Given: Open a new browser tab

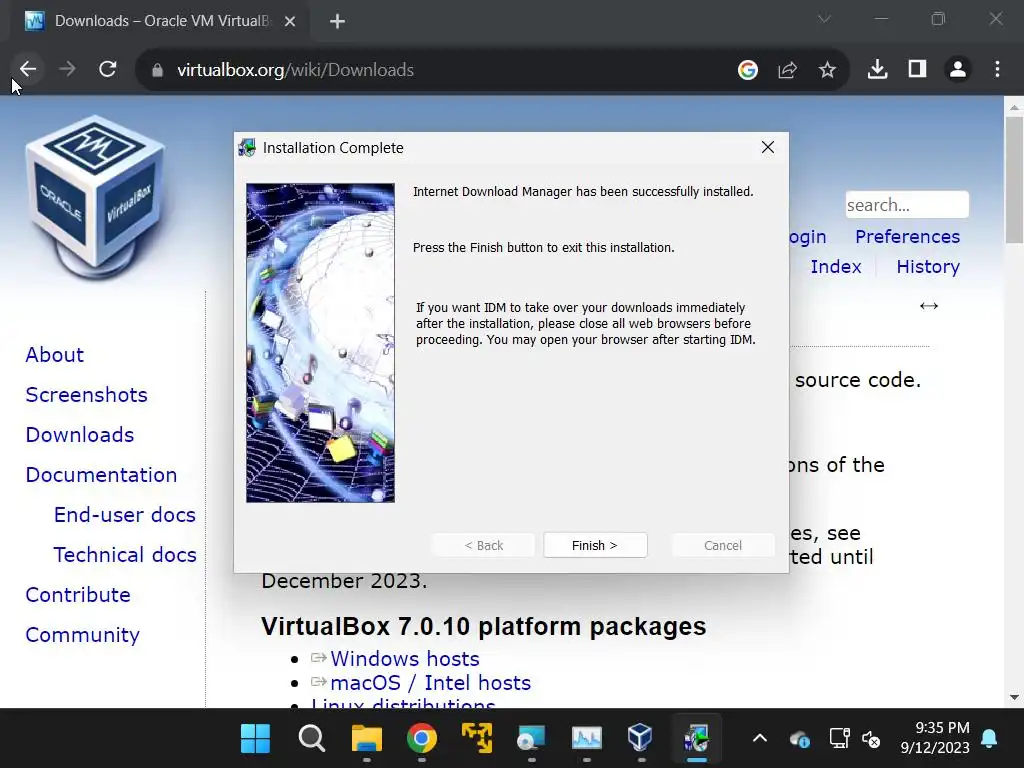Looking at the screenshot, I should coord(337,22).
